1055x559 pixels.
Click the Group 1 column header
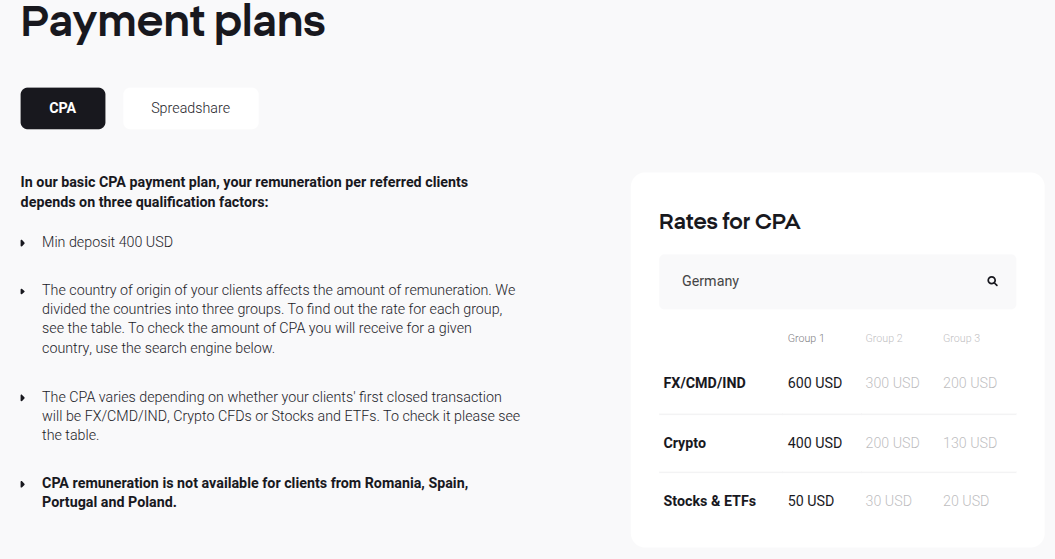(805, 338)
